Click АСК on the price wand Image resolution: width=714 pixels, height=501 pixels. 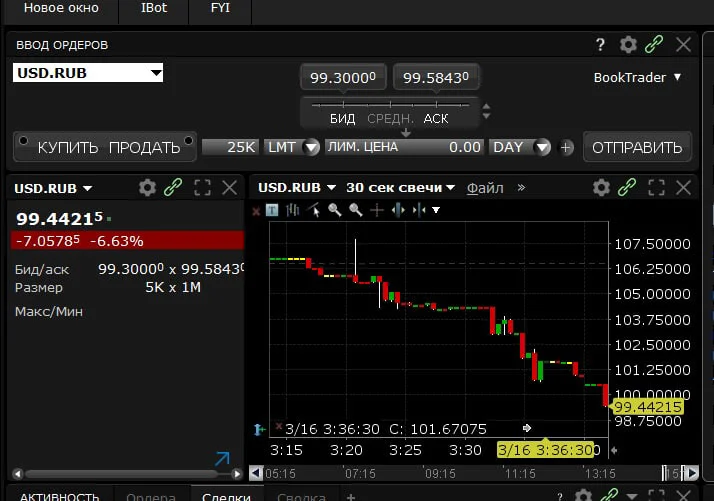click(x=436, y=119)
